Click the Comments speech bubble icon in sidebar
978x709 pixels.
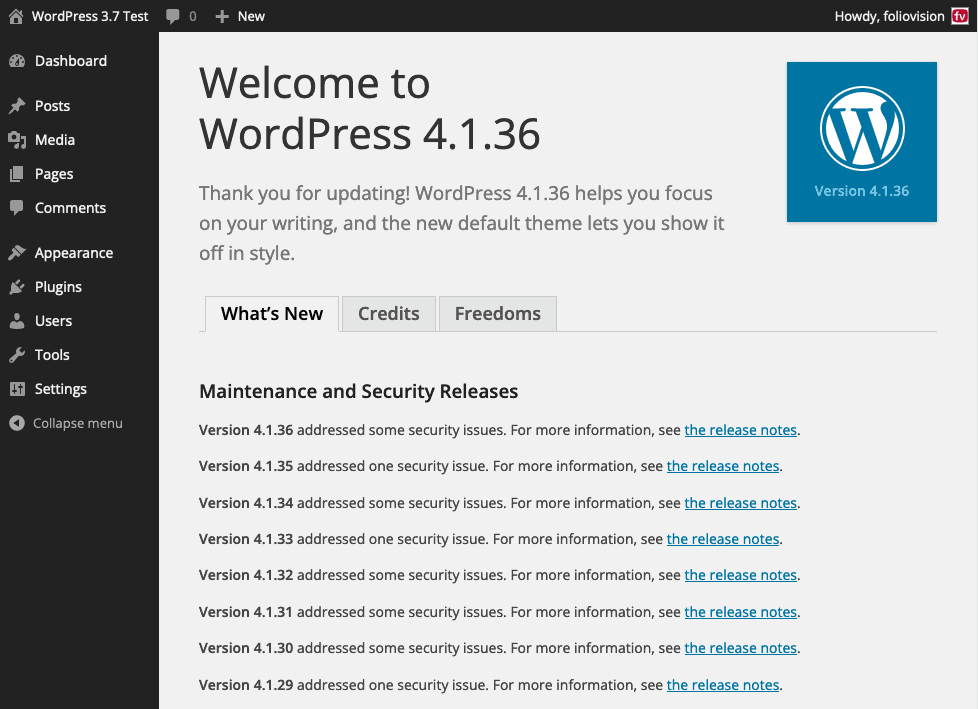click(17, 208)
